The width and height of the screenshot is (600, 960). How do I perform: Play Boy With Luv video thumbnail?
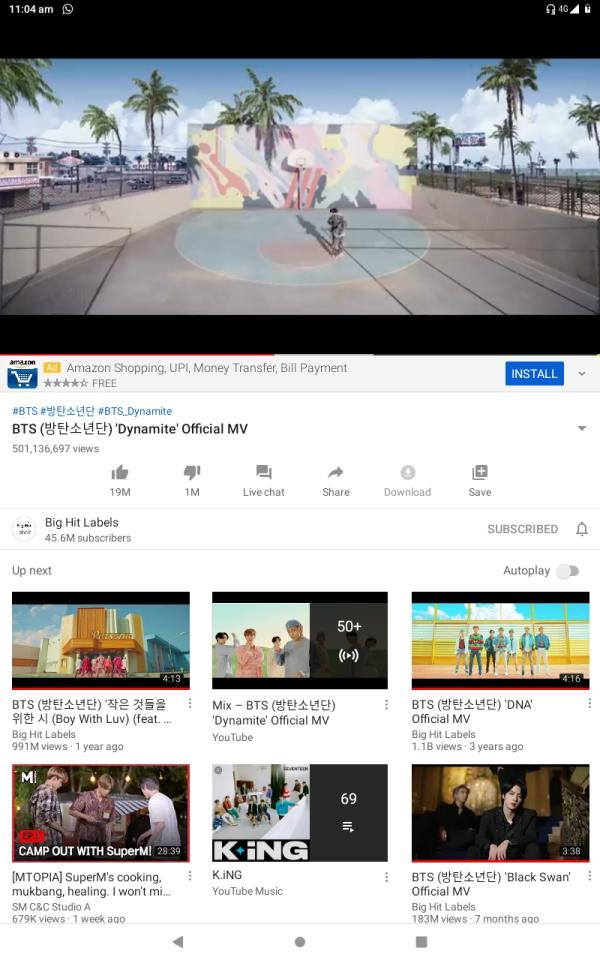(101, 640)
